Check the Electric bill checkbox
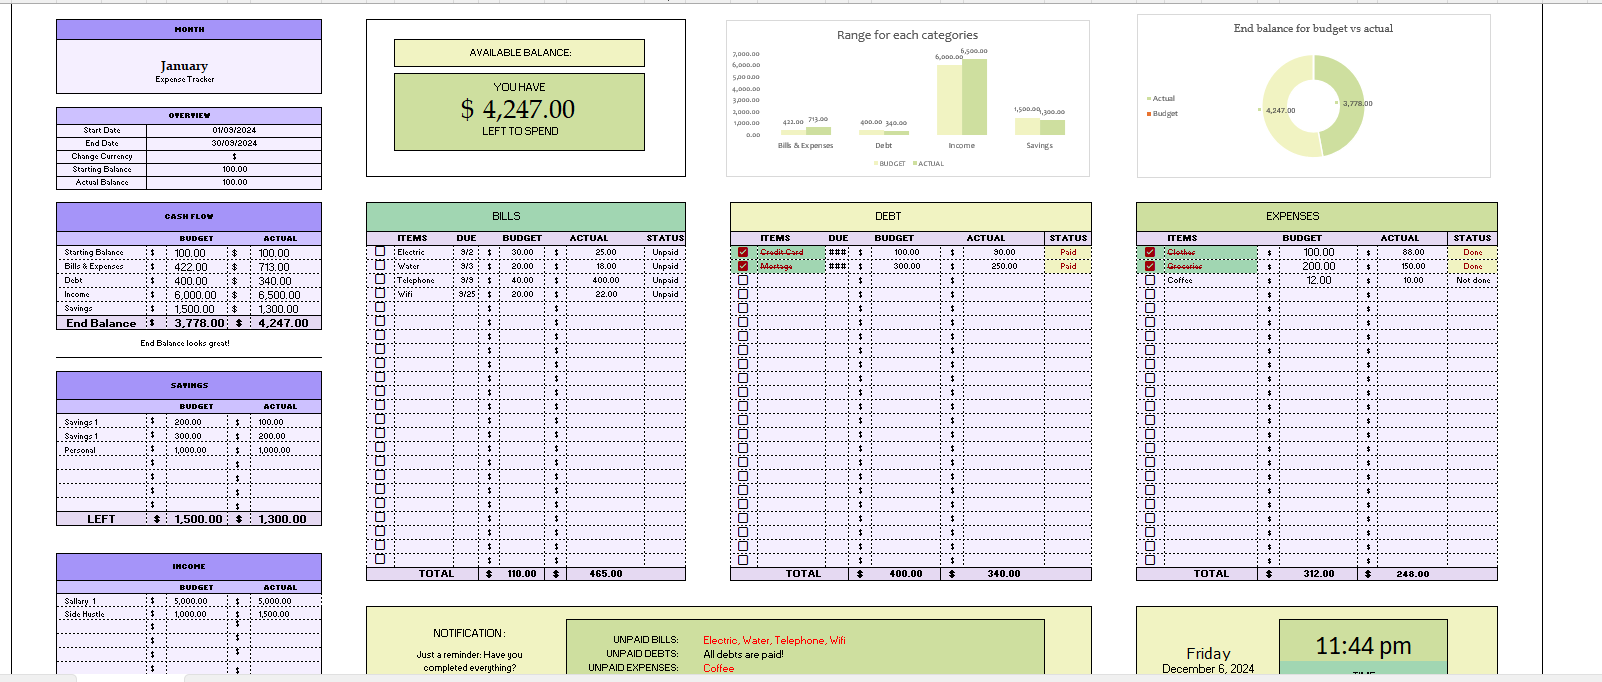Viewport: 1602px width, 682px height. click(x=380, y=252)
